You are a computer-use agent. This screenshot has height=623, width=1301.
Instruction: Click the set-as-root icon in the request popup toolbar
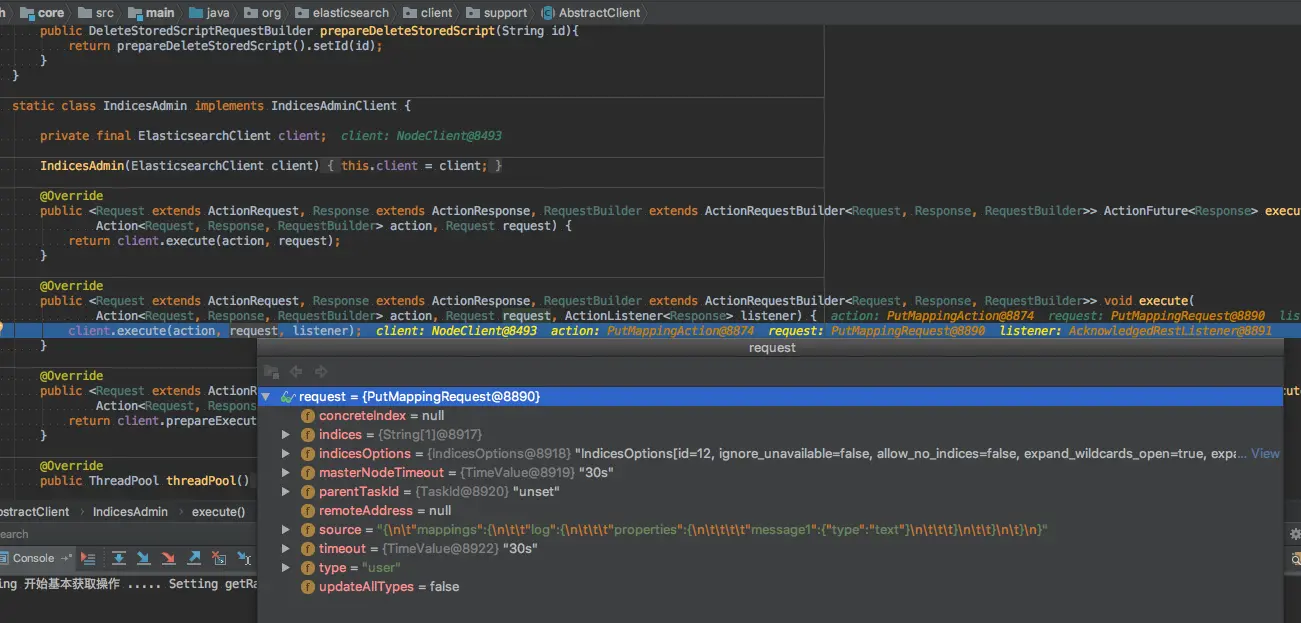coord(271,371)
